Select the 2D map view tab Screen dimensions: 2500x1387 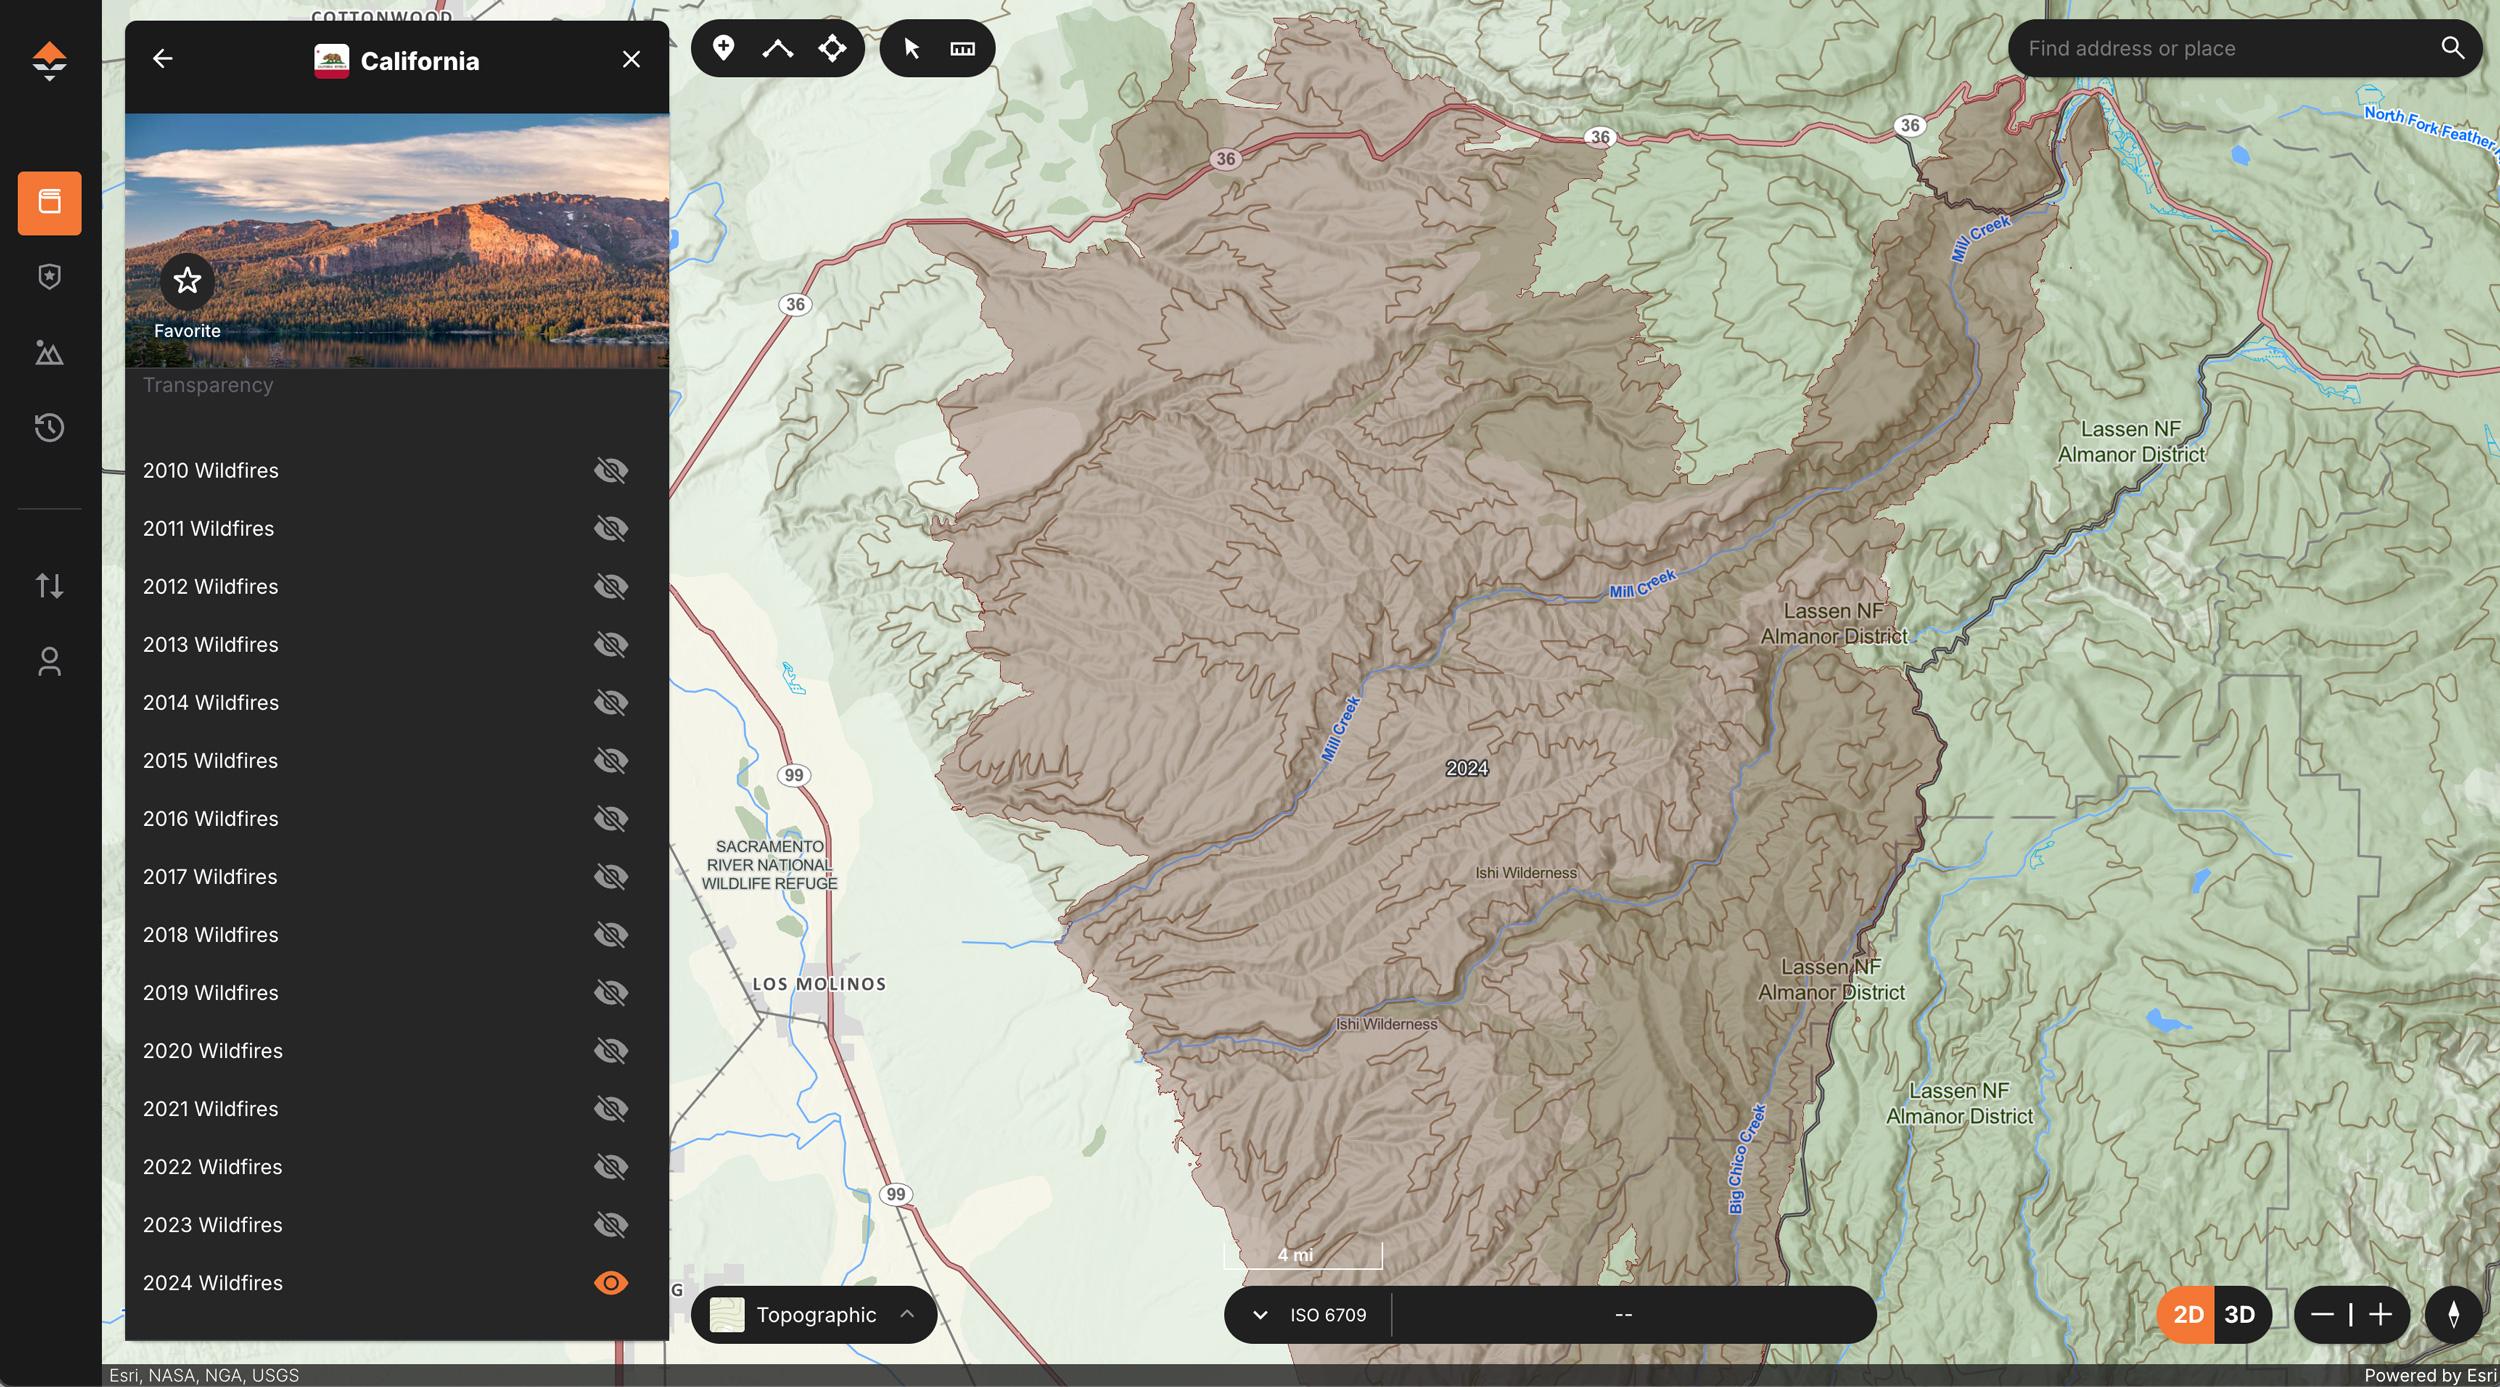click(2189, 1313)
